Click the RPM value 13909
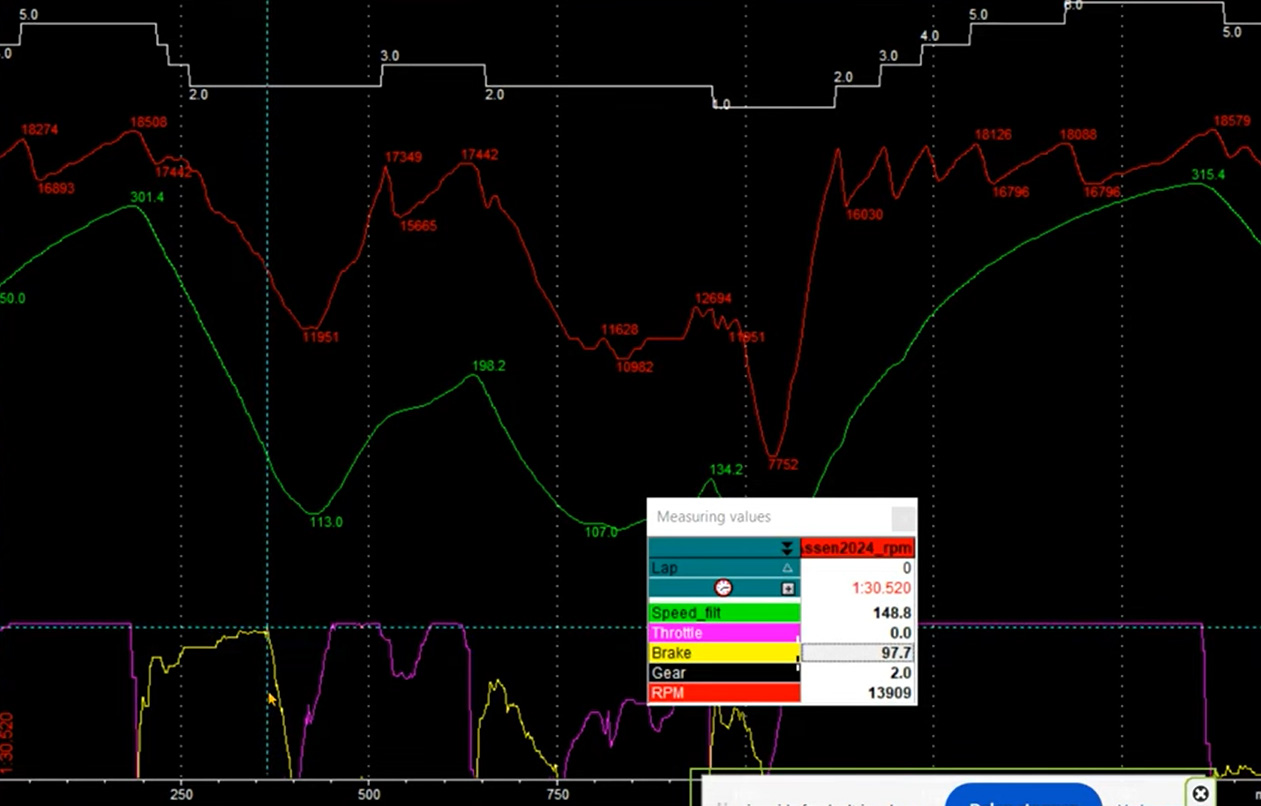The height and width of the screenshot is (806, 1261). (x=890, y=693)
